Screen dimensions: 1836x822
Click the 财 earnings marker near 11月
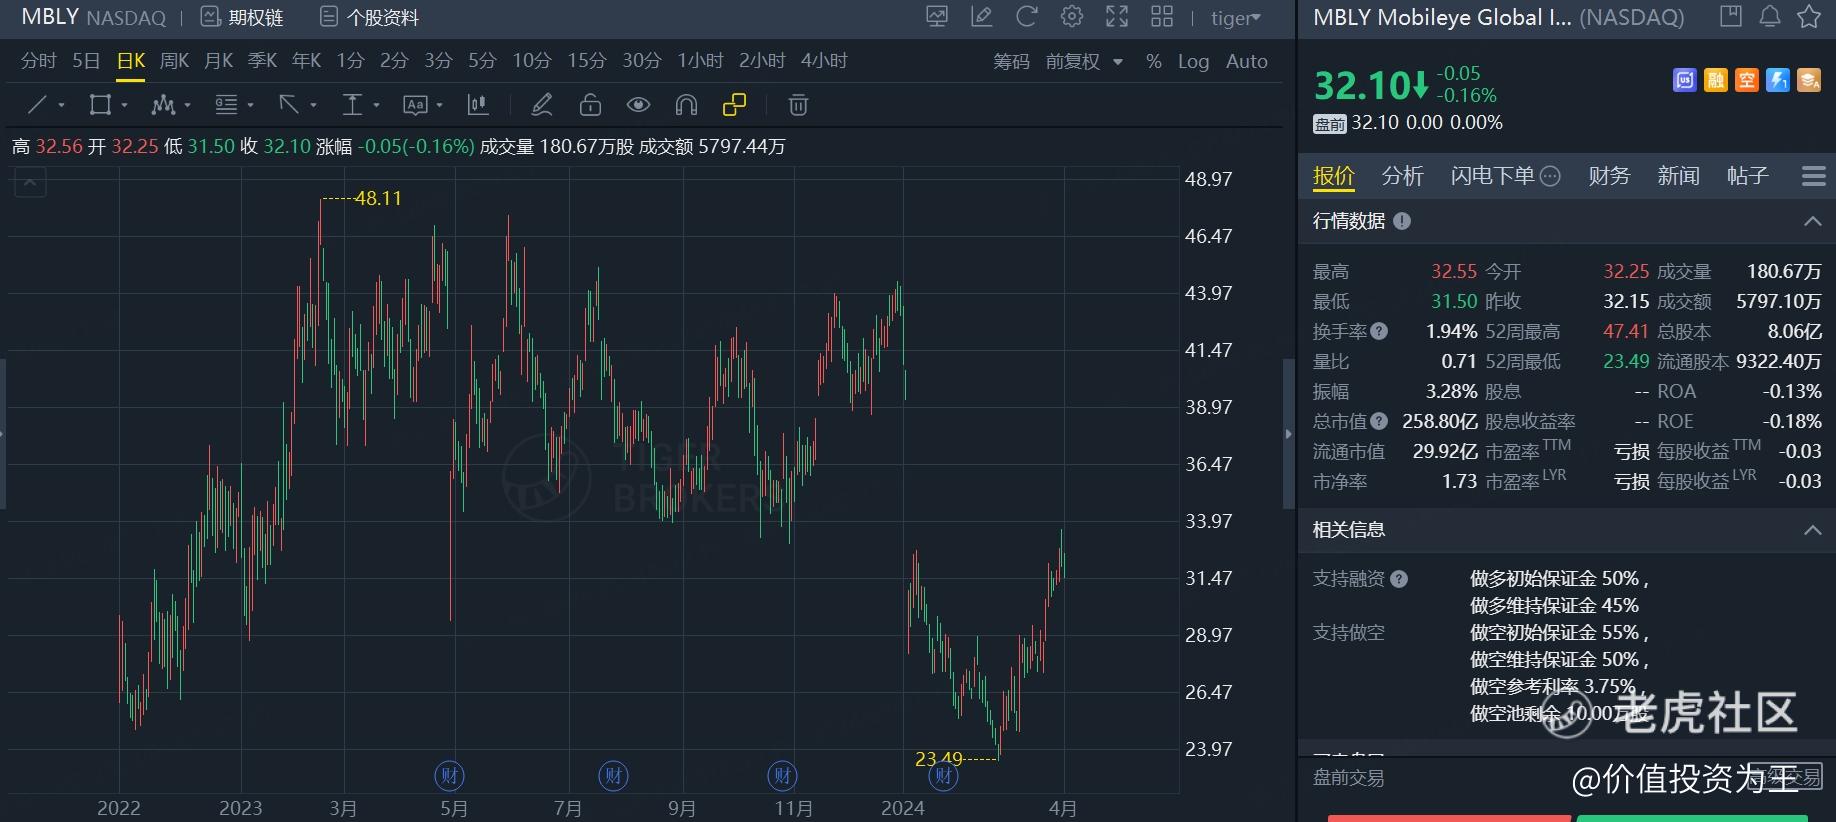[x=782, y=775]
